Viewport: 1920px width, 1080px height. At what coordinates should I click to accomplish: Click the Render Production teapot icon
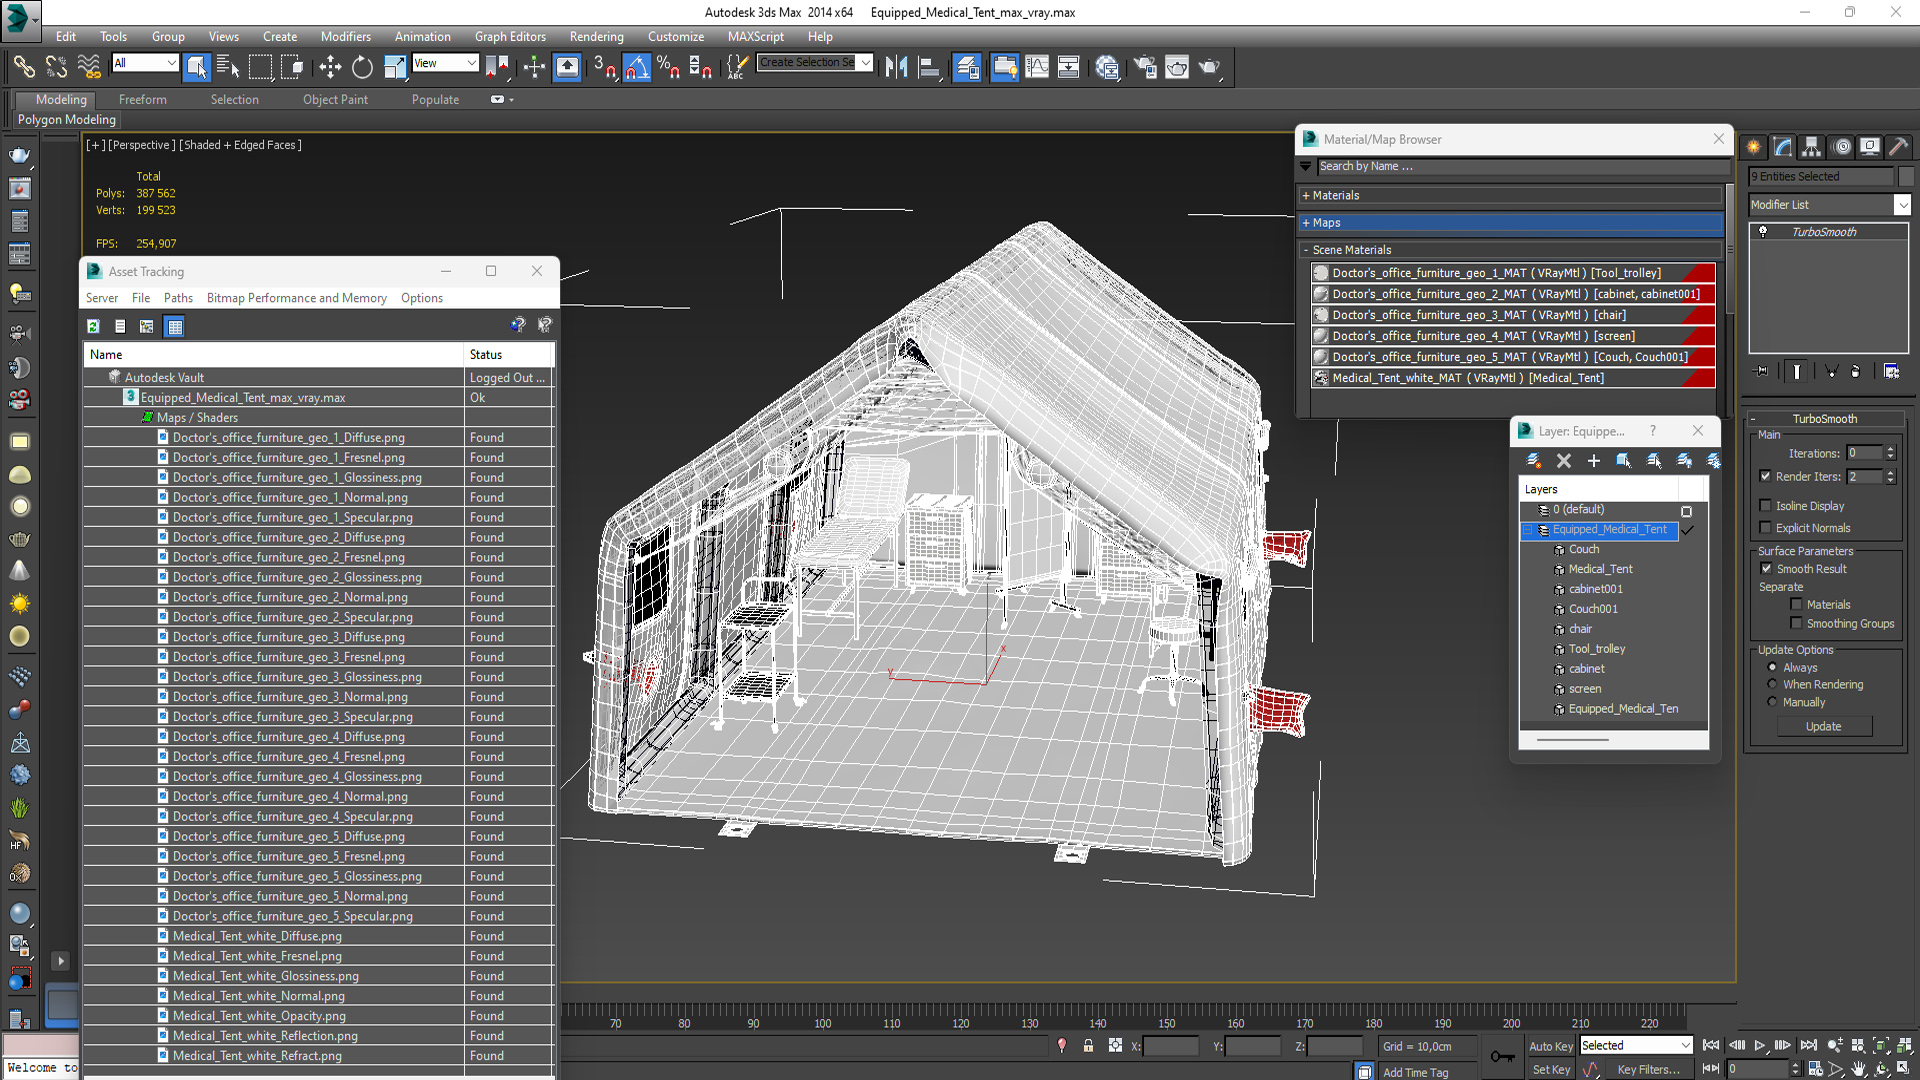(1210, 67)
